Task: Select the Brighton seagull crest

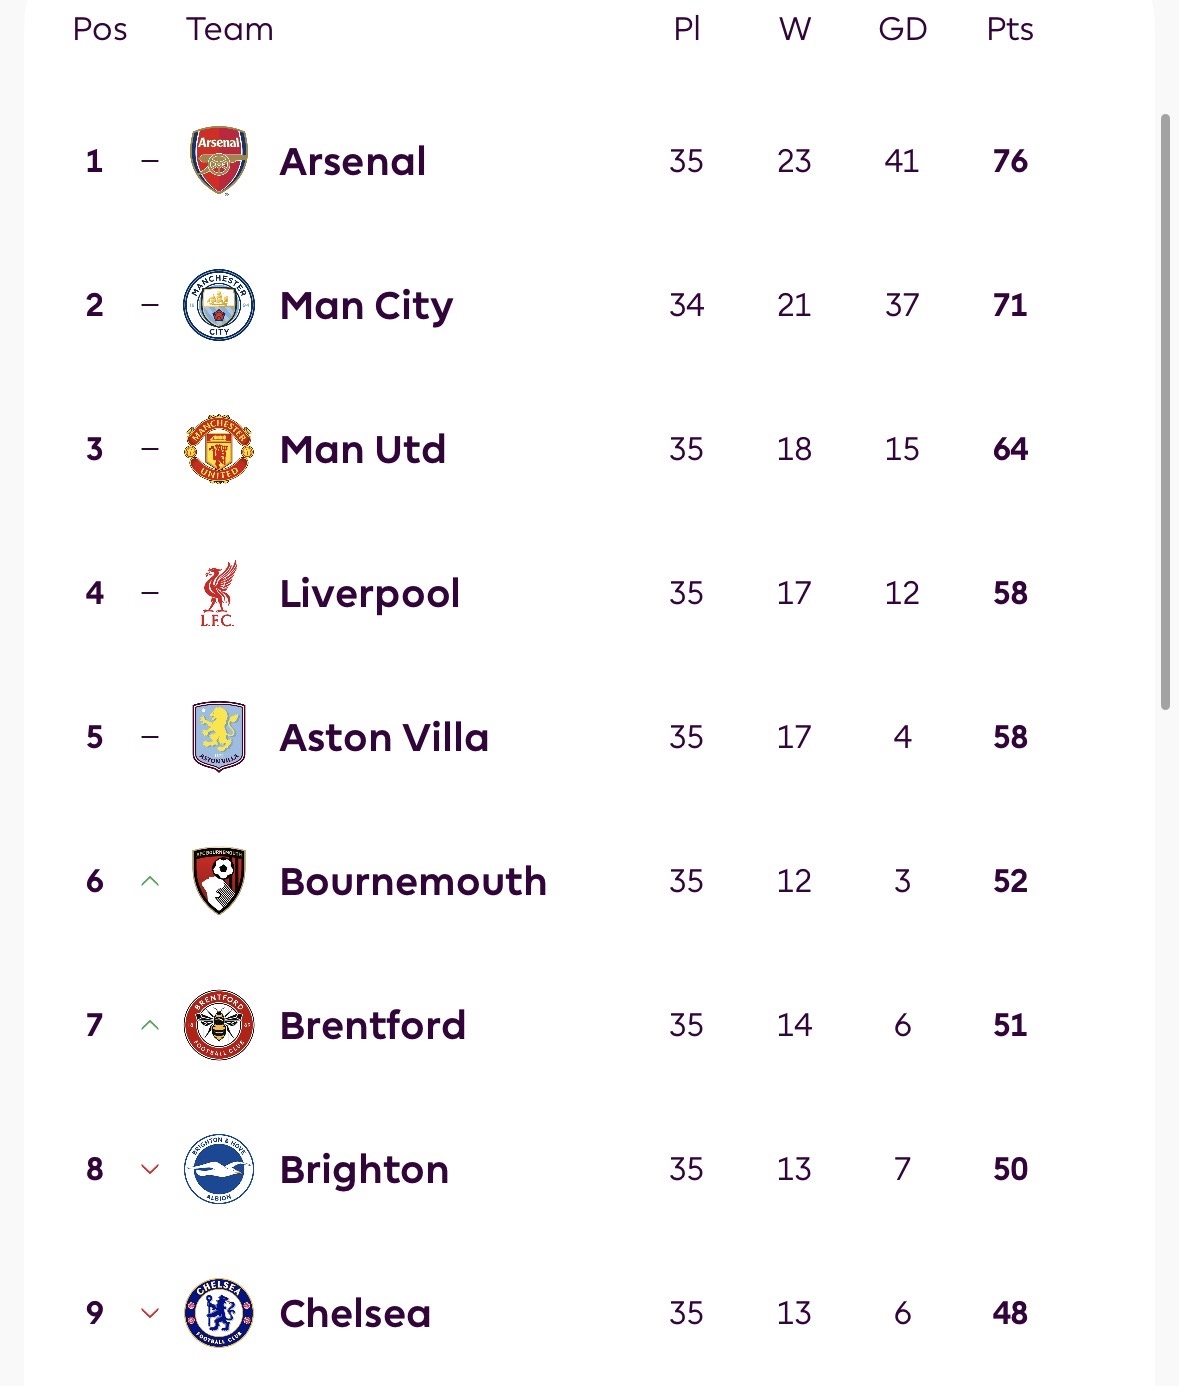Action: point(219,1169)
